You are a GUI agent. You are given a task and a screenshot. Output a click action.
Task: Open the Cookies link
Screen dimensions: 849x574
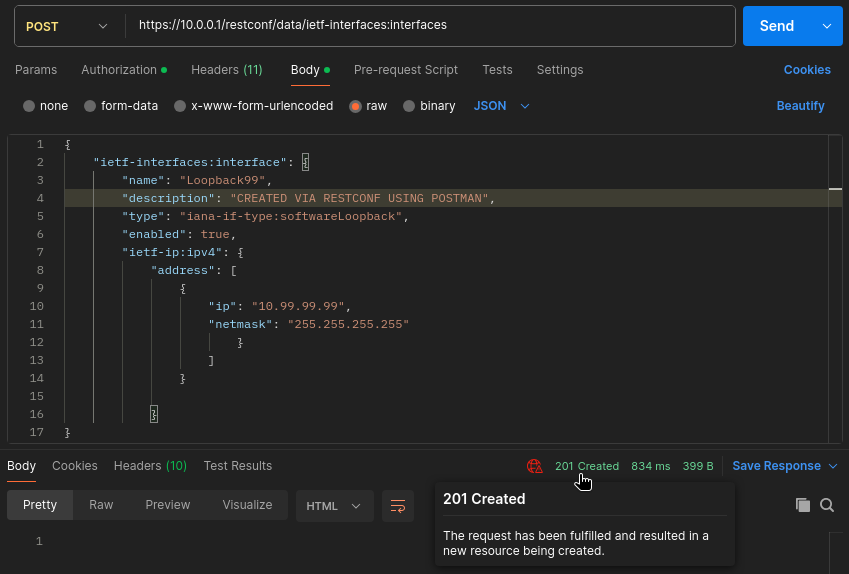coord(807,70)
